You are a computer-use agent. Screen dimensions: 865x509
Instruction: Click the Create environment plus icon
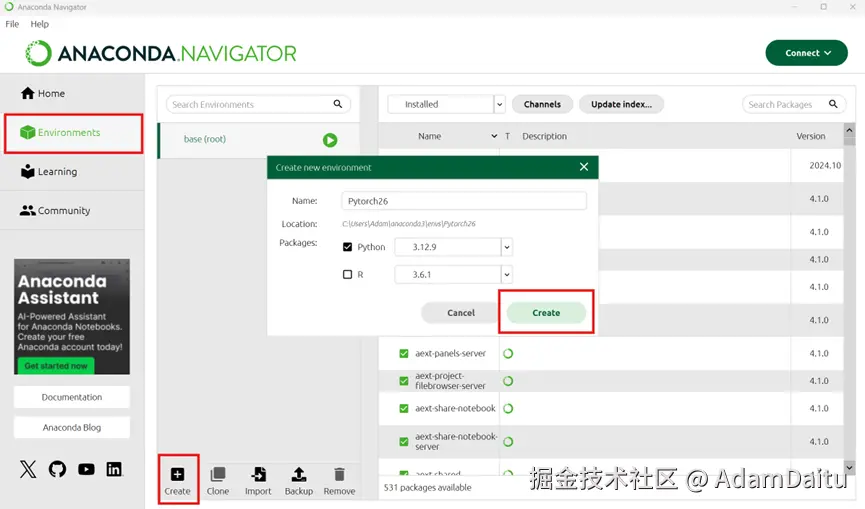(x=177, y=474)
